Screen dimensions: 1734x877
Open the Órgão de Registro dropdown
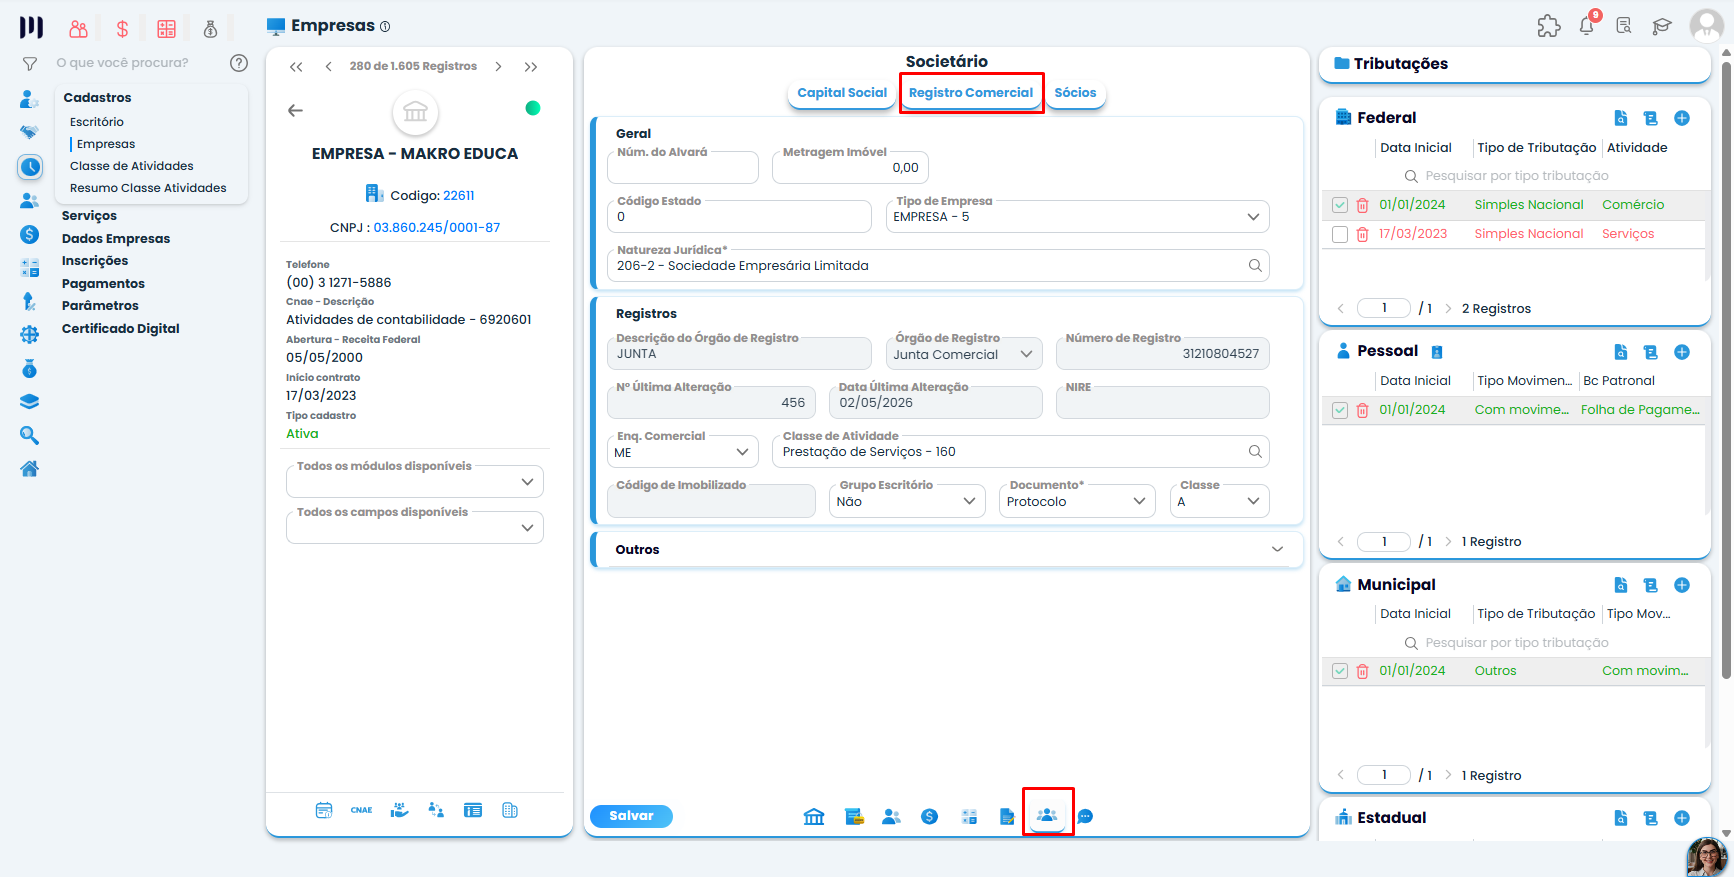pyautogui.click(x=964, y=354)
